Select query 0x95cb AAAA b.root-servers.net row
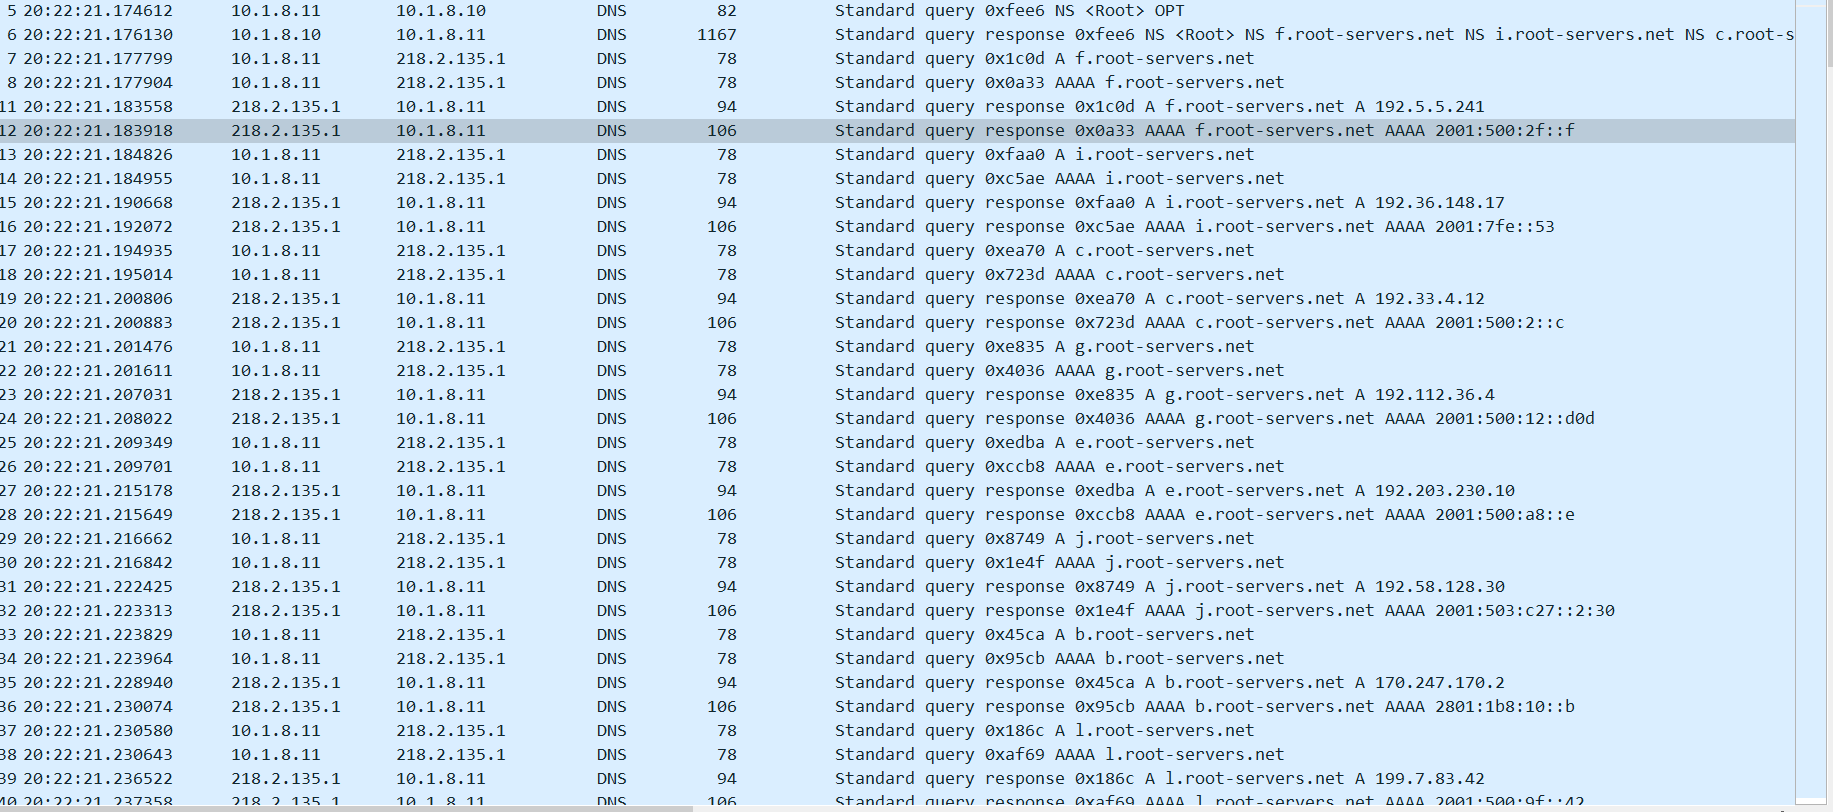Image resolution: width=1833 pixels, height=812 pixels. pyautogui.click(x=897, y=659)
